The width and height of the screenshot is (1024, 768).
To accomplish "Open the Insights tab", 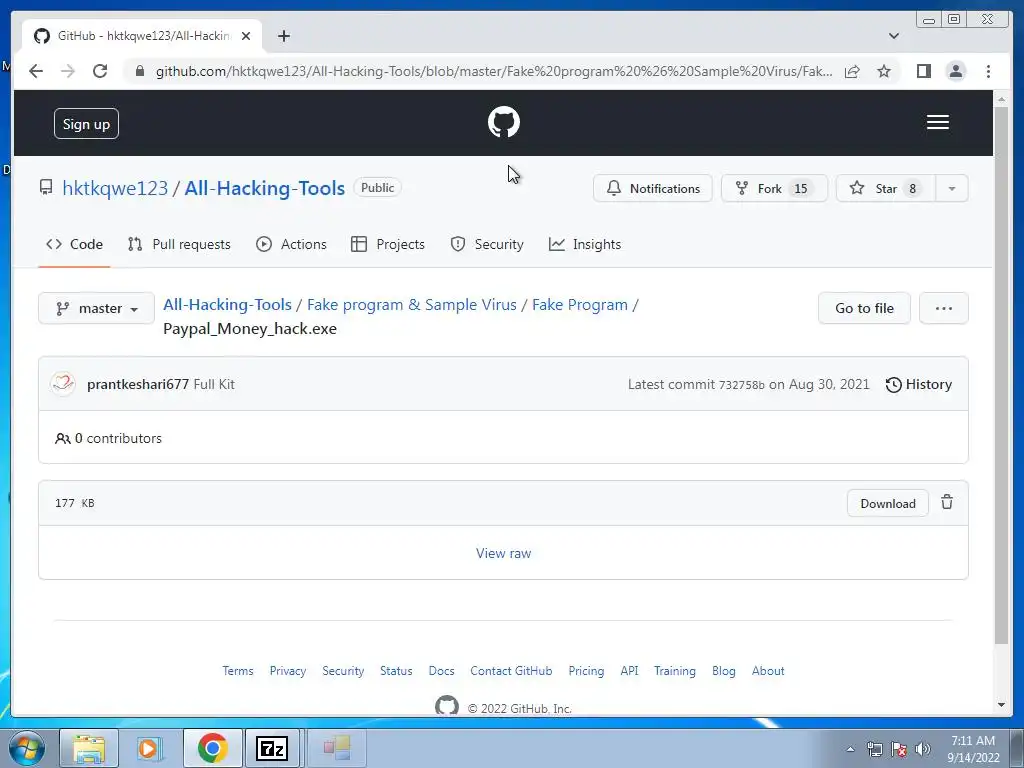I will (x=585, y=244).
